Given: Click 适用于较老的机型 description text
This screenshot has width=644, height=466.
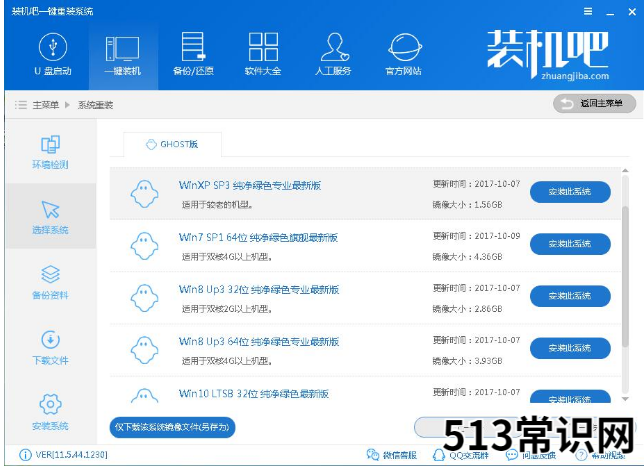Looking at the screenshot, I should 217,204.
